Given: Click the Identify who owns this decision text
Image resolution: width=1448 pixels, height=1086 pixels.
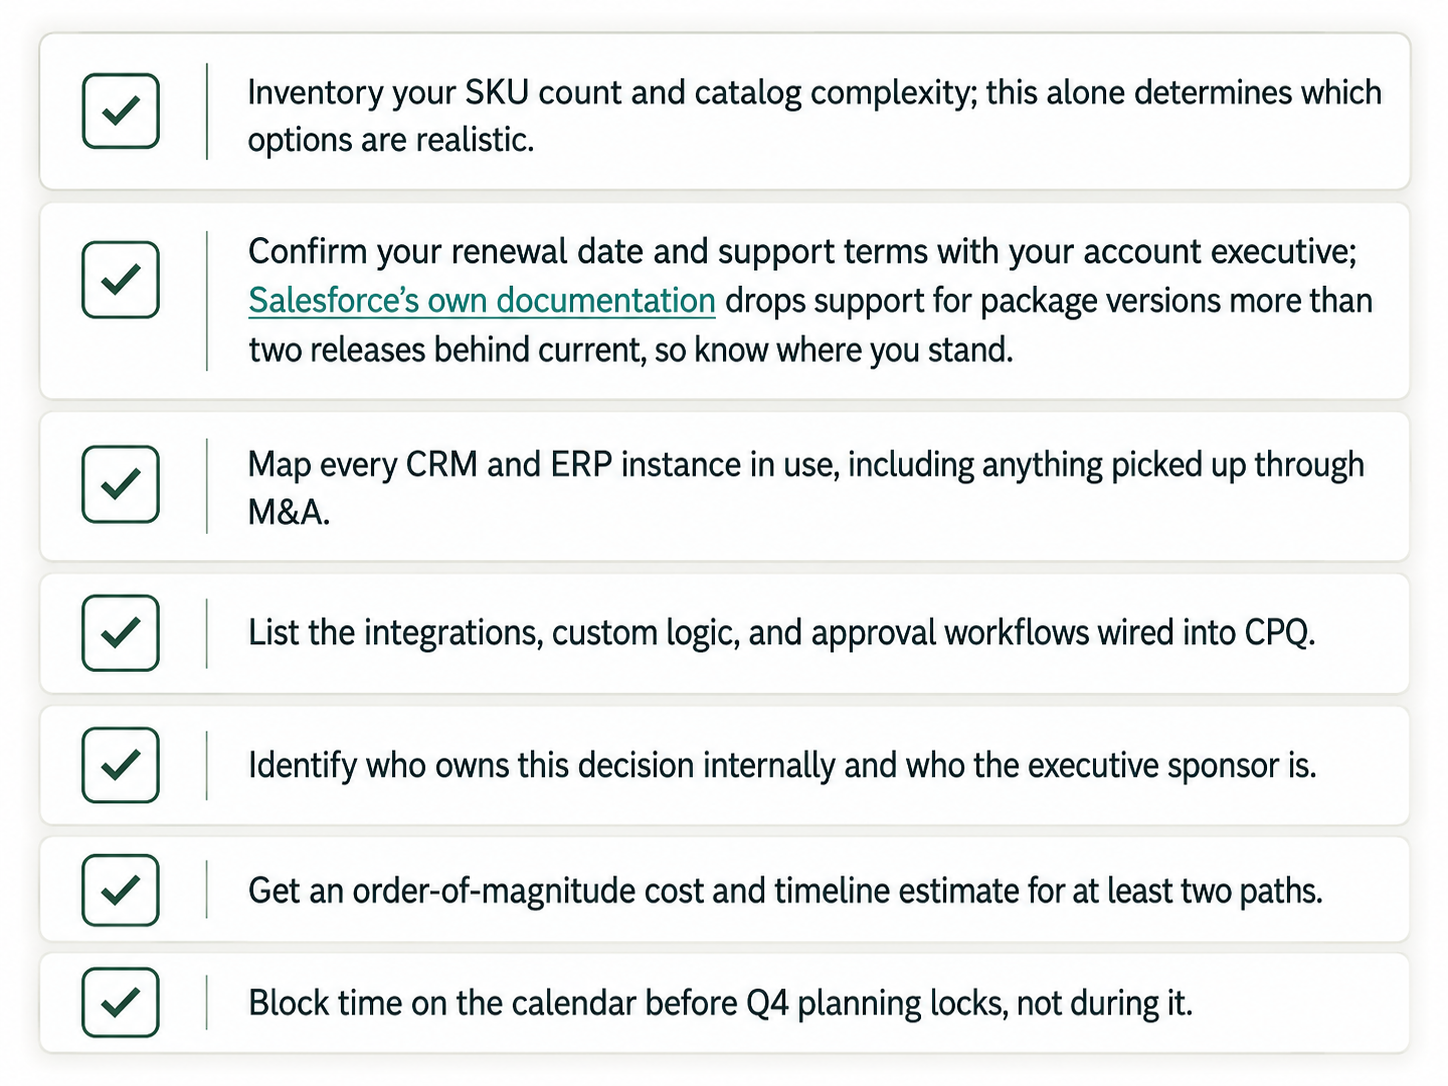Looking at the screenshot, I should [782, 765].
